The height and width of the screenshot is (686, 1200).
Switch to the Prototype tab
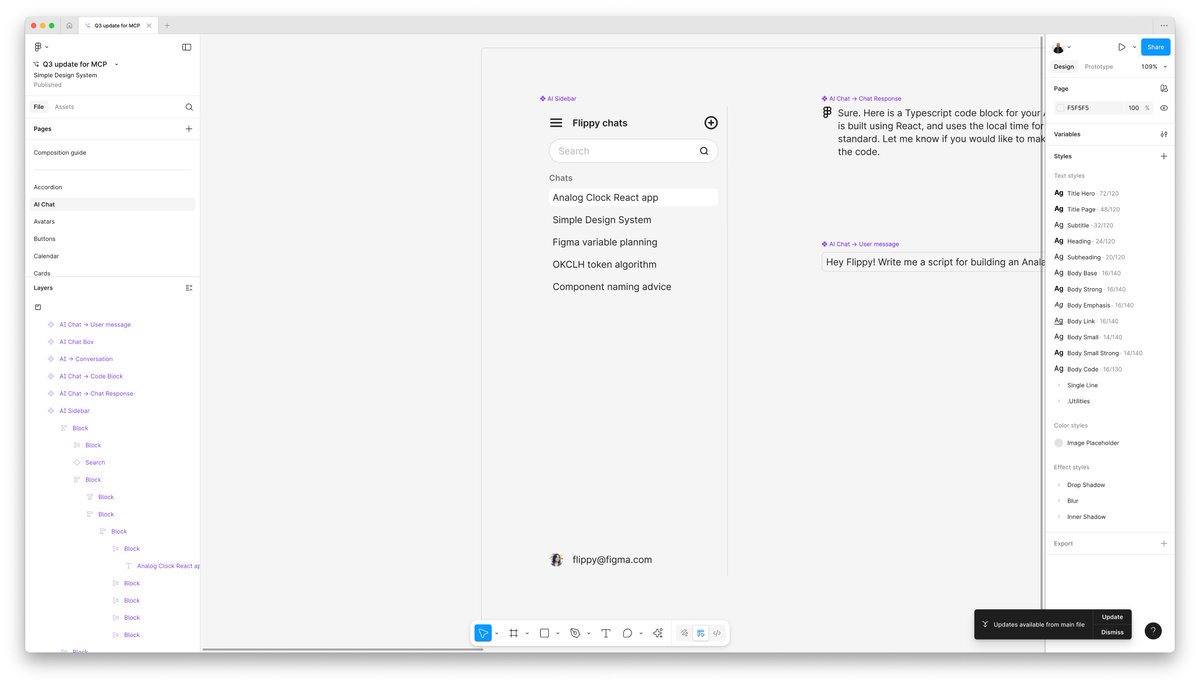tap(1098, 67)
